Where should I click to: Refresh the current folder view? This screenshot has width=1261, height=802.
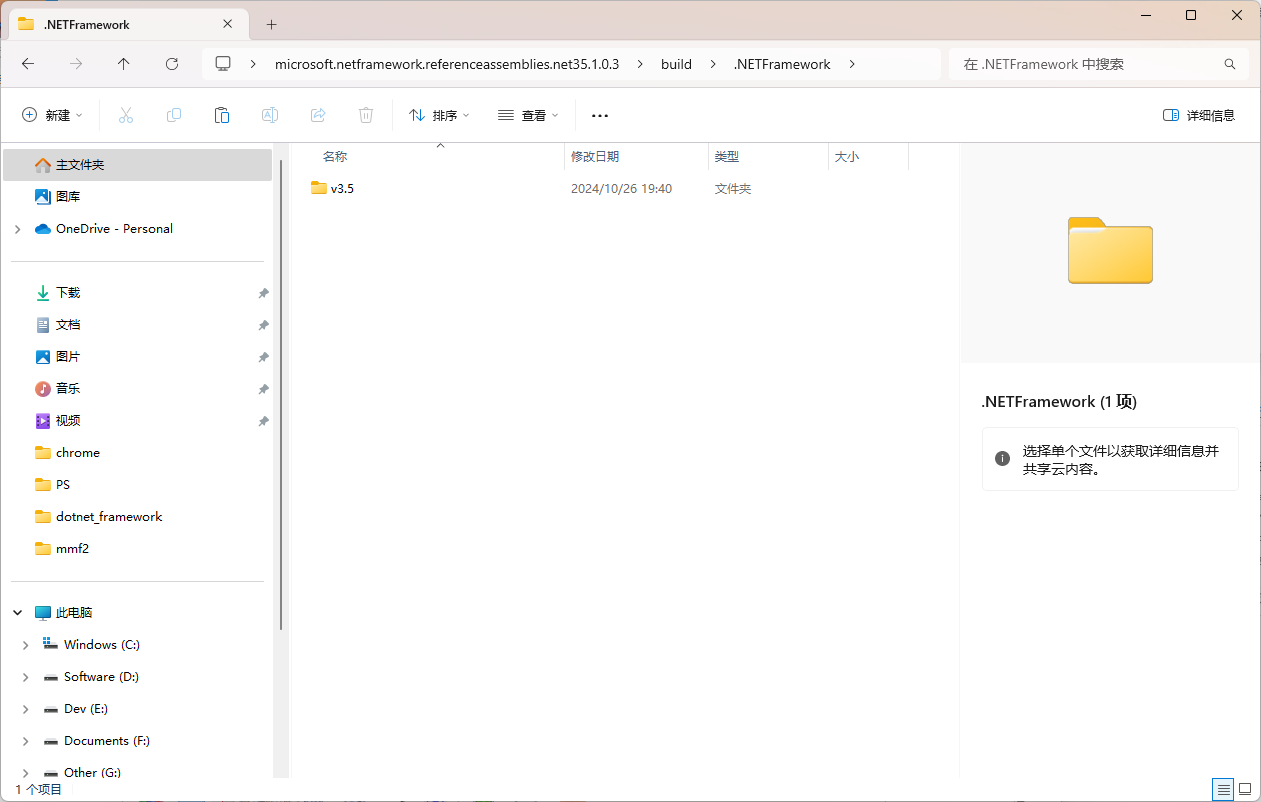[172, 64]
